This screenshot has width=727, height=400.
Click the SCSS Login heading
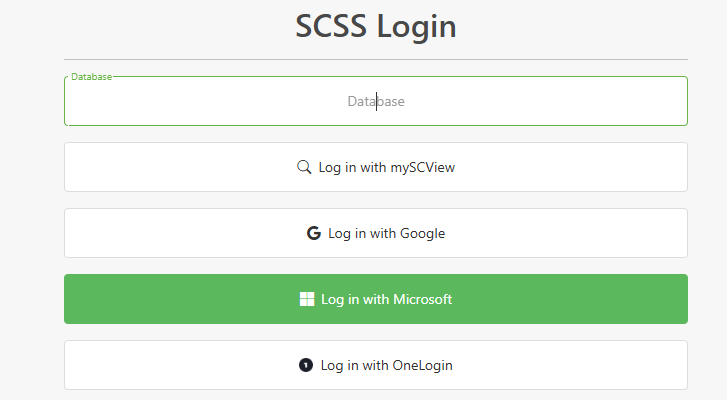click(376, 26)
